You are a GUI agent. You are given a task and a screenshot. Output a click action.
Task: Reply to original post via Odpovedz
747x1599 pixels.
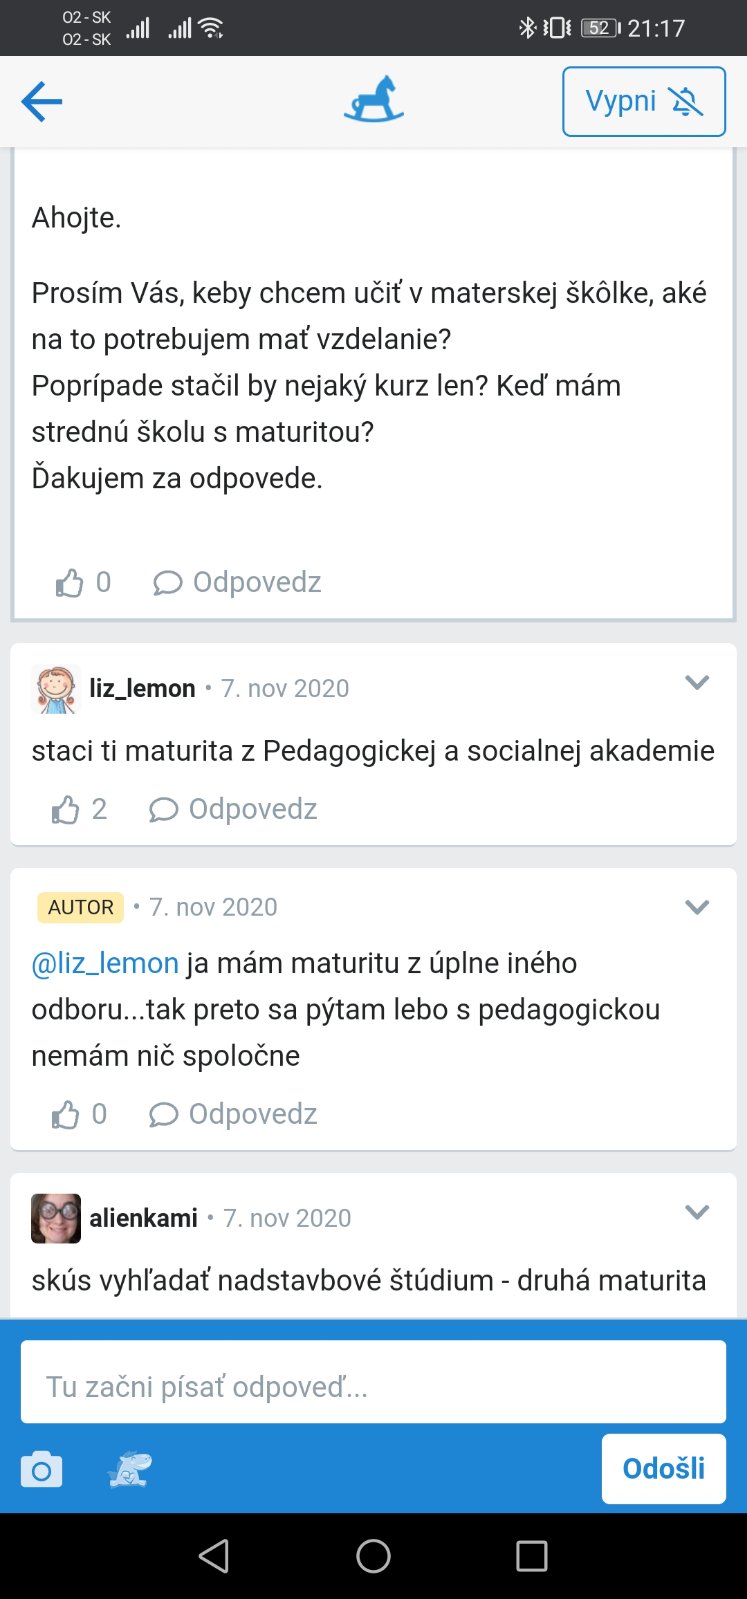click(238, 583)
